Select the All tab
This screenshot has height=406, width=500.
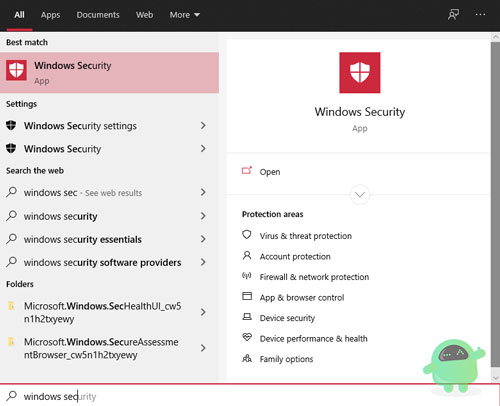pyautogui.click(x=19, y=15)
